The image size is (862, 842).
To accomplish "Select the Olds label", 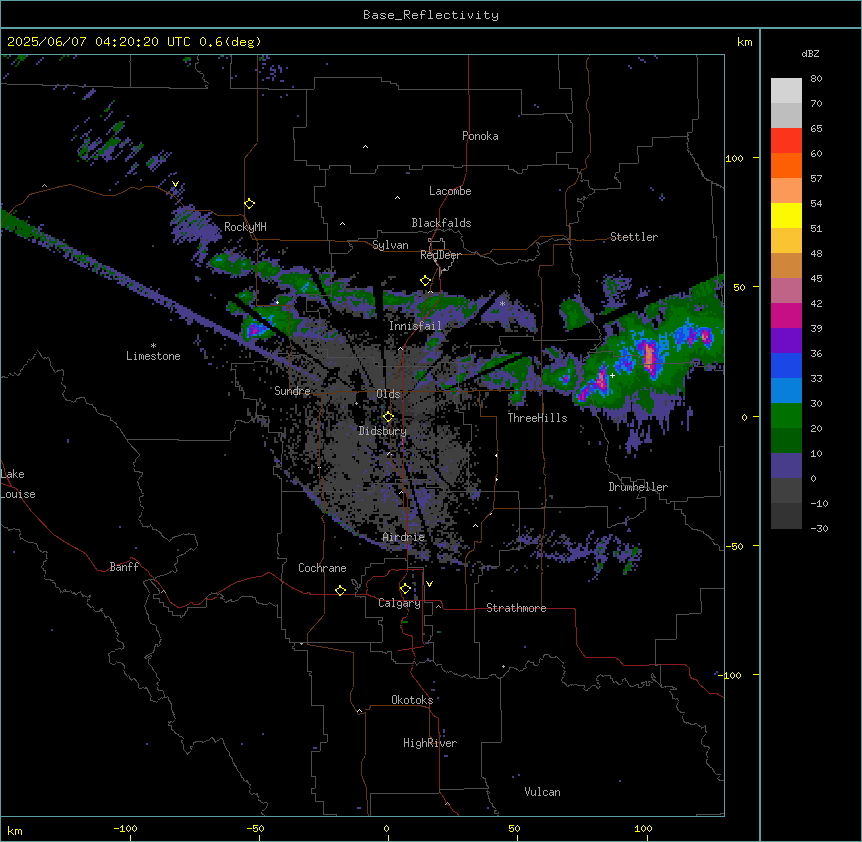I will click(x=388, y=394).
